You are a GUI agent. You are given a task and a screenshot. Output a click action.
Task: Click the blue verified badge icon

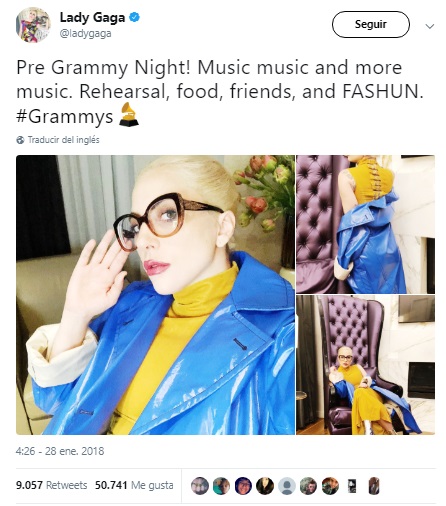click(x=135, y=17)
